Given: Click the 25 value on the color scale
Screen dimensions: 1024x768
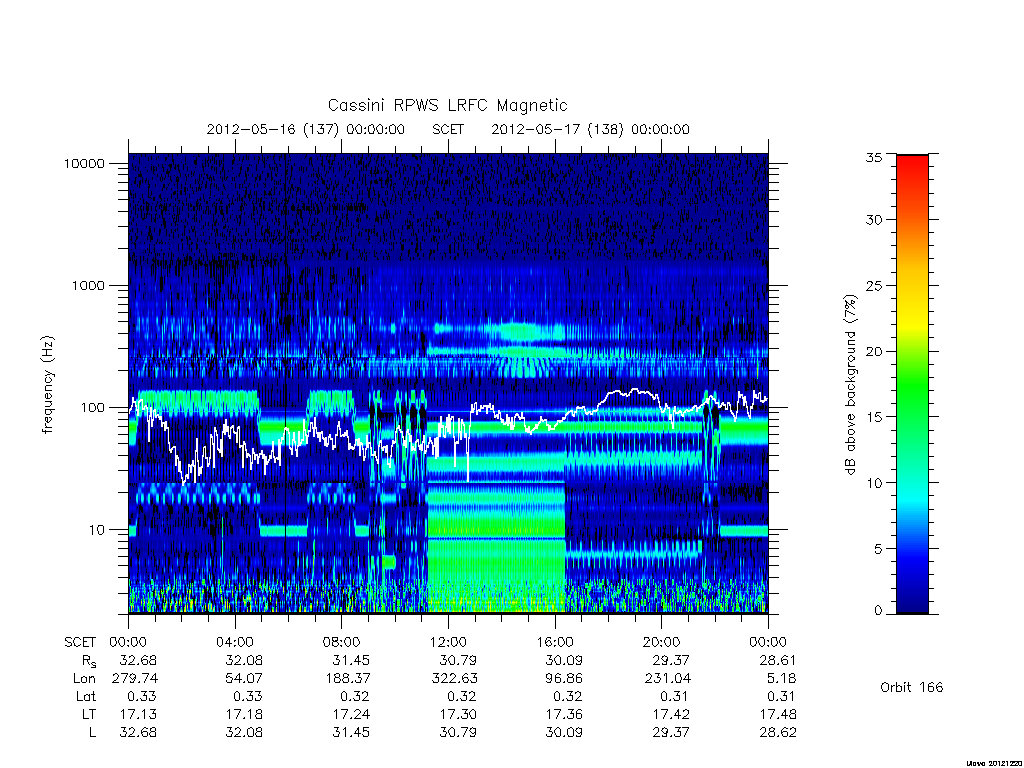Looking at the screenshot, I should click(874, 285).
